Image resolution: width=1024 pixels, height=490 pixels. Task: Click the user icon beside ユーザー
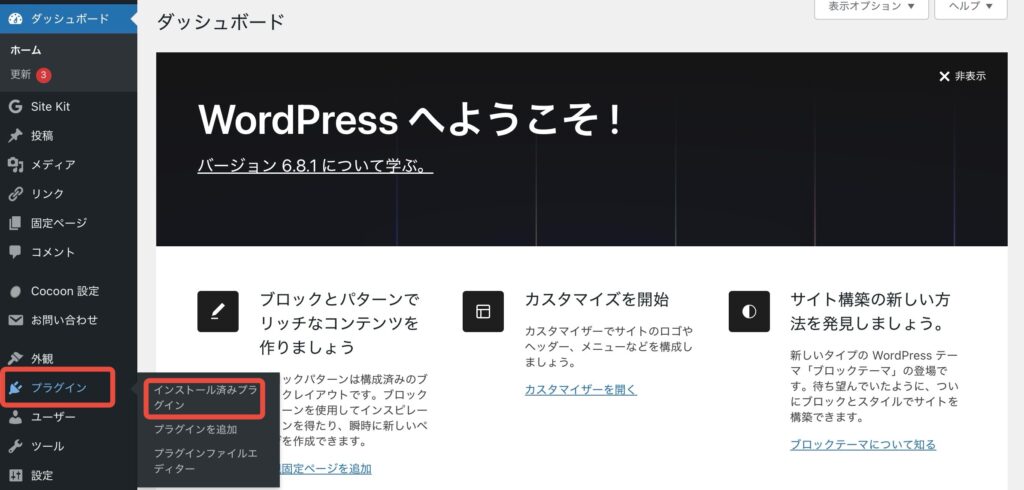click(x=15, y=417)
